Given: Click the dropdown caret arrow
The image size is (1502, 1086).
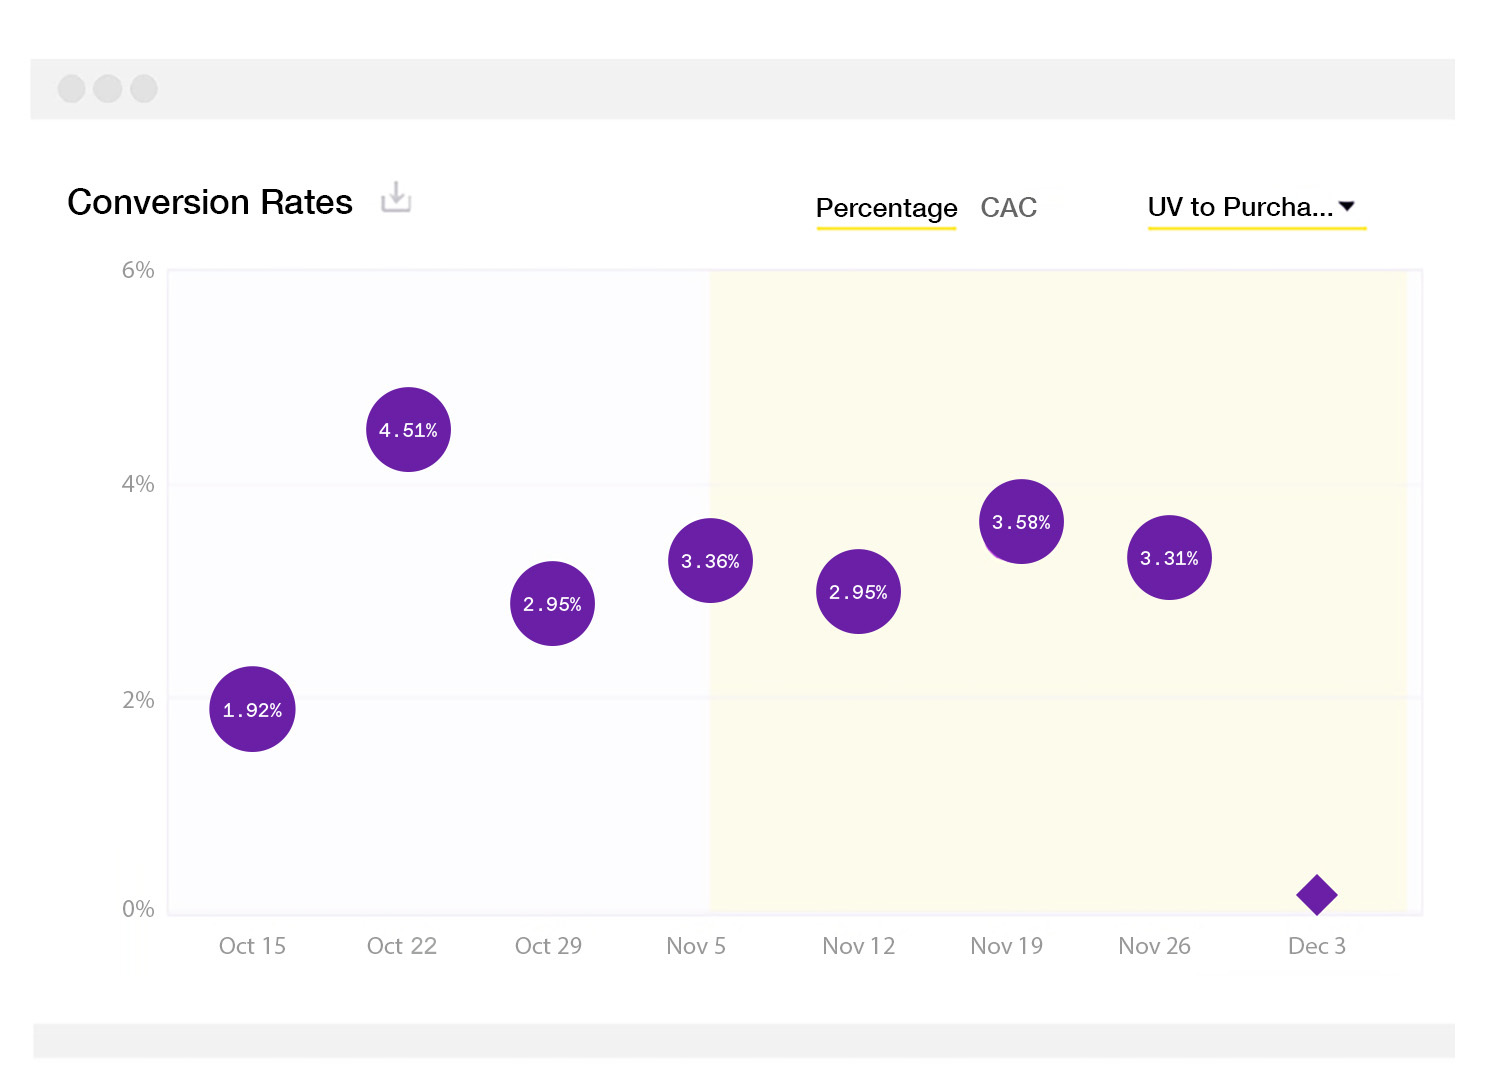Looking at the screenshot, I should (x=1347, y=207).
